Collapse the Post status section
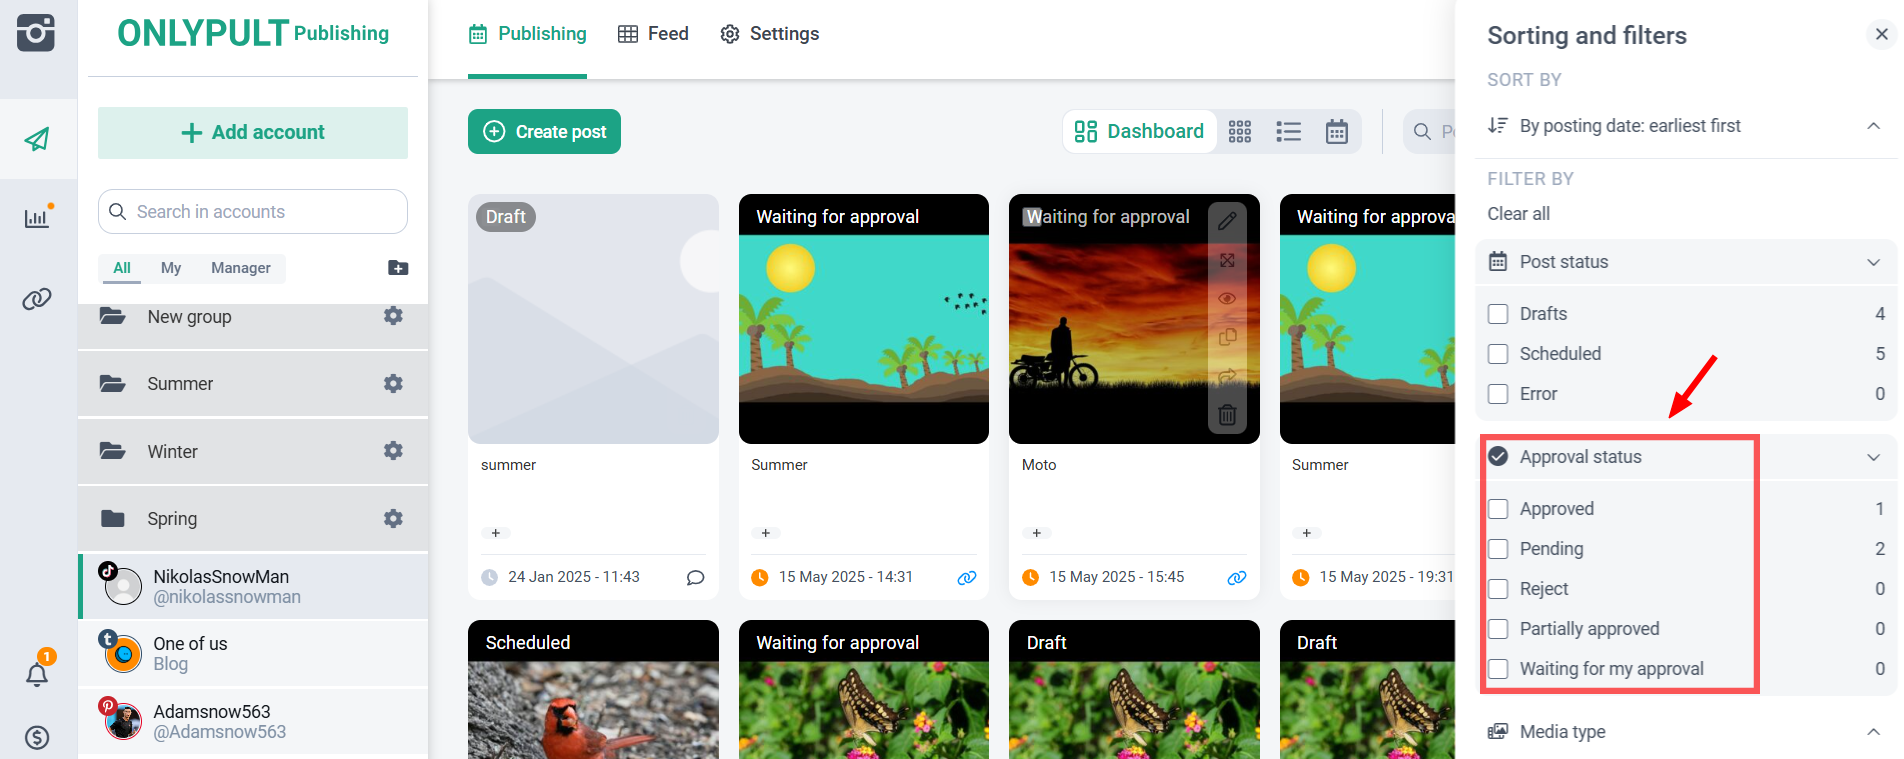The height and width of the screenshot is (759, 1904). pos(1873,262)
